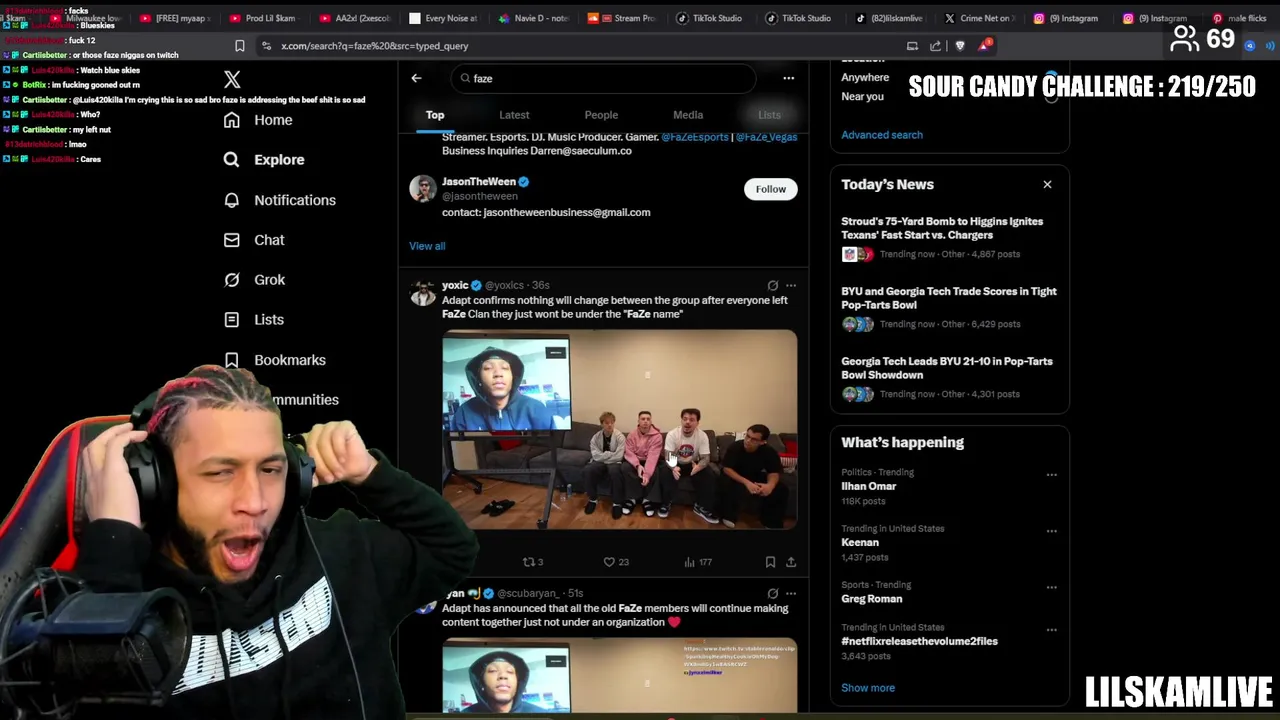Open JasonTheWeen profile name
The width and height of the screenshot is (1280, 720).
[479, 182]
